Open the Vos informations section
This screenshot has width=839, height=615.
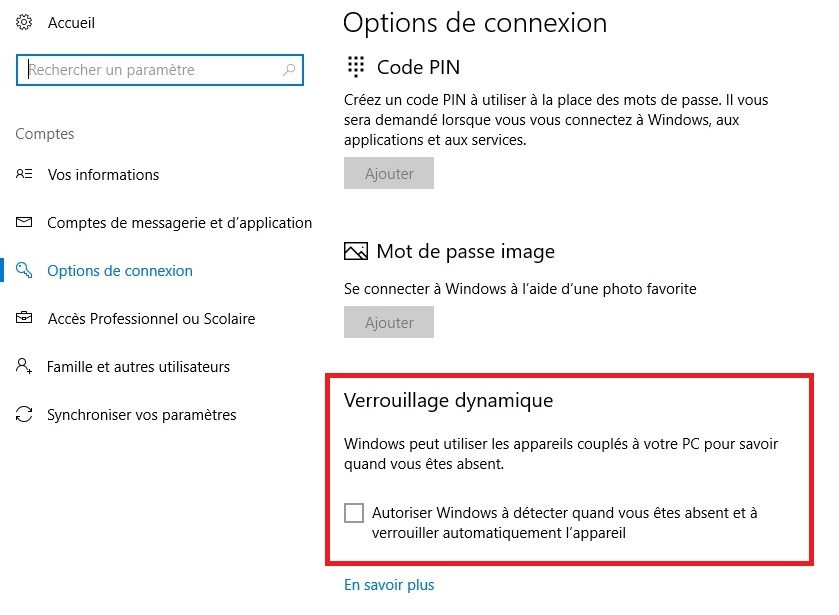pos(103,174)
